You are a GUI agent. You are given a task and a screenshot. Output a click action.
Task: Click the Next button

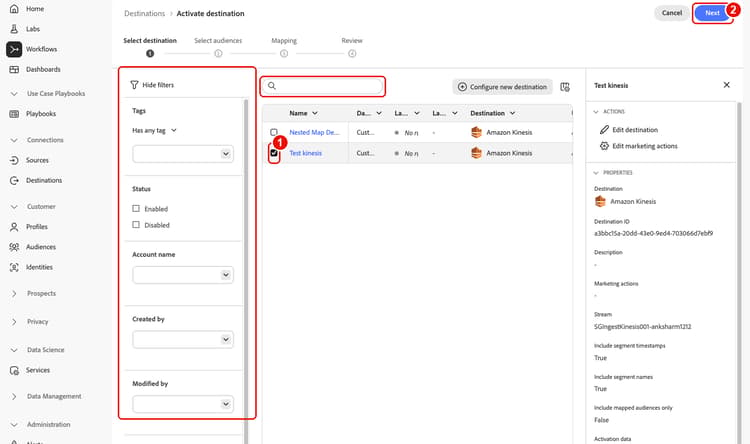pos(712,13)
